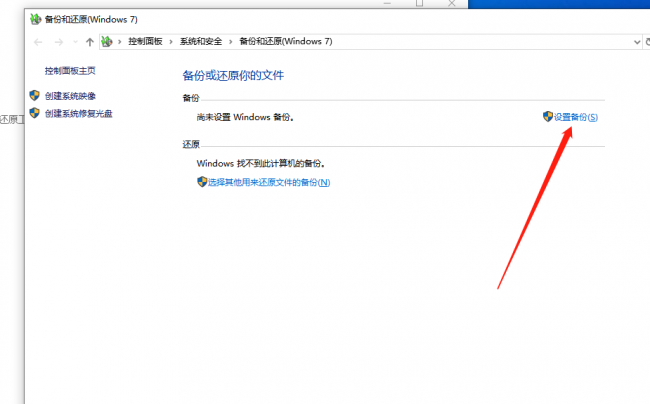Click the shield icon beside 创建系统修复光盘

34,113
